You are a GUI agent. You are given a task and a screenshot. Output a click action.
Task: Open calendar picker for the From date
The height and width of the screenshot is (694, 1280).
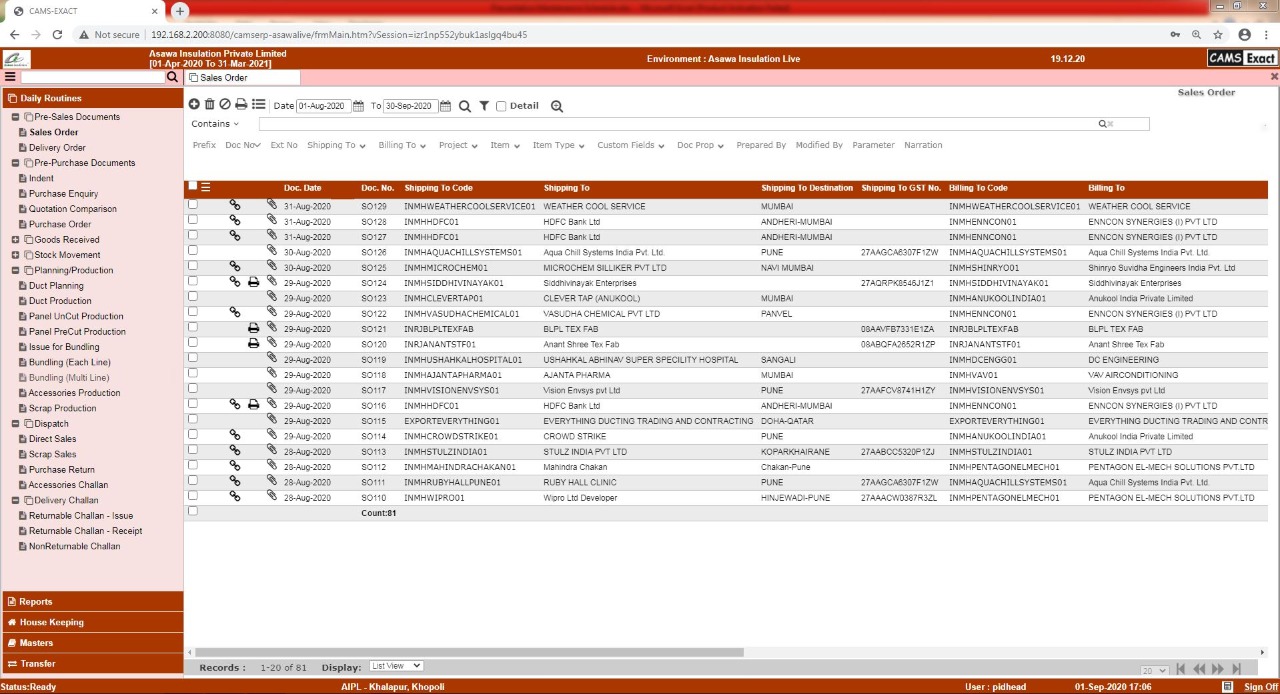[x=358, y=106]
